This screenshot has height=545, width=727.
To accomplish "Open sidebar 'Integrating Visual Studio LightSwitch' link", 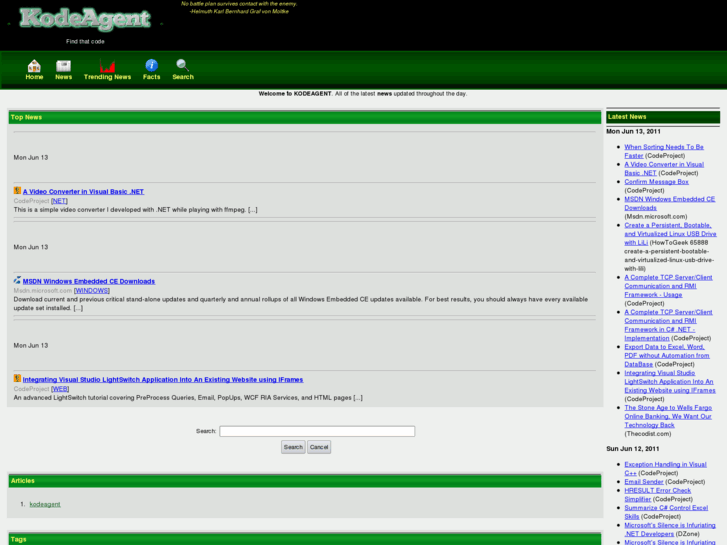I will tap(670, 382).
